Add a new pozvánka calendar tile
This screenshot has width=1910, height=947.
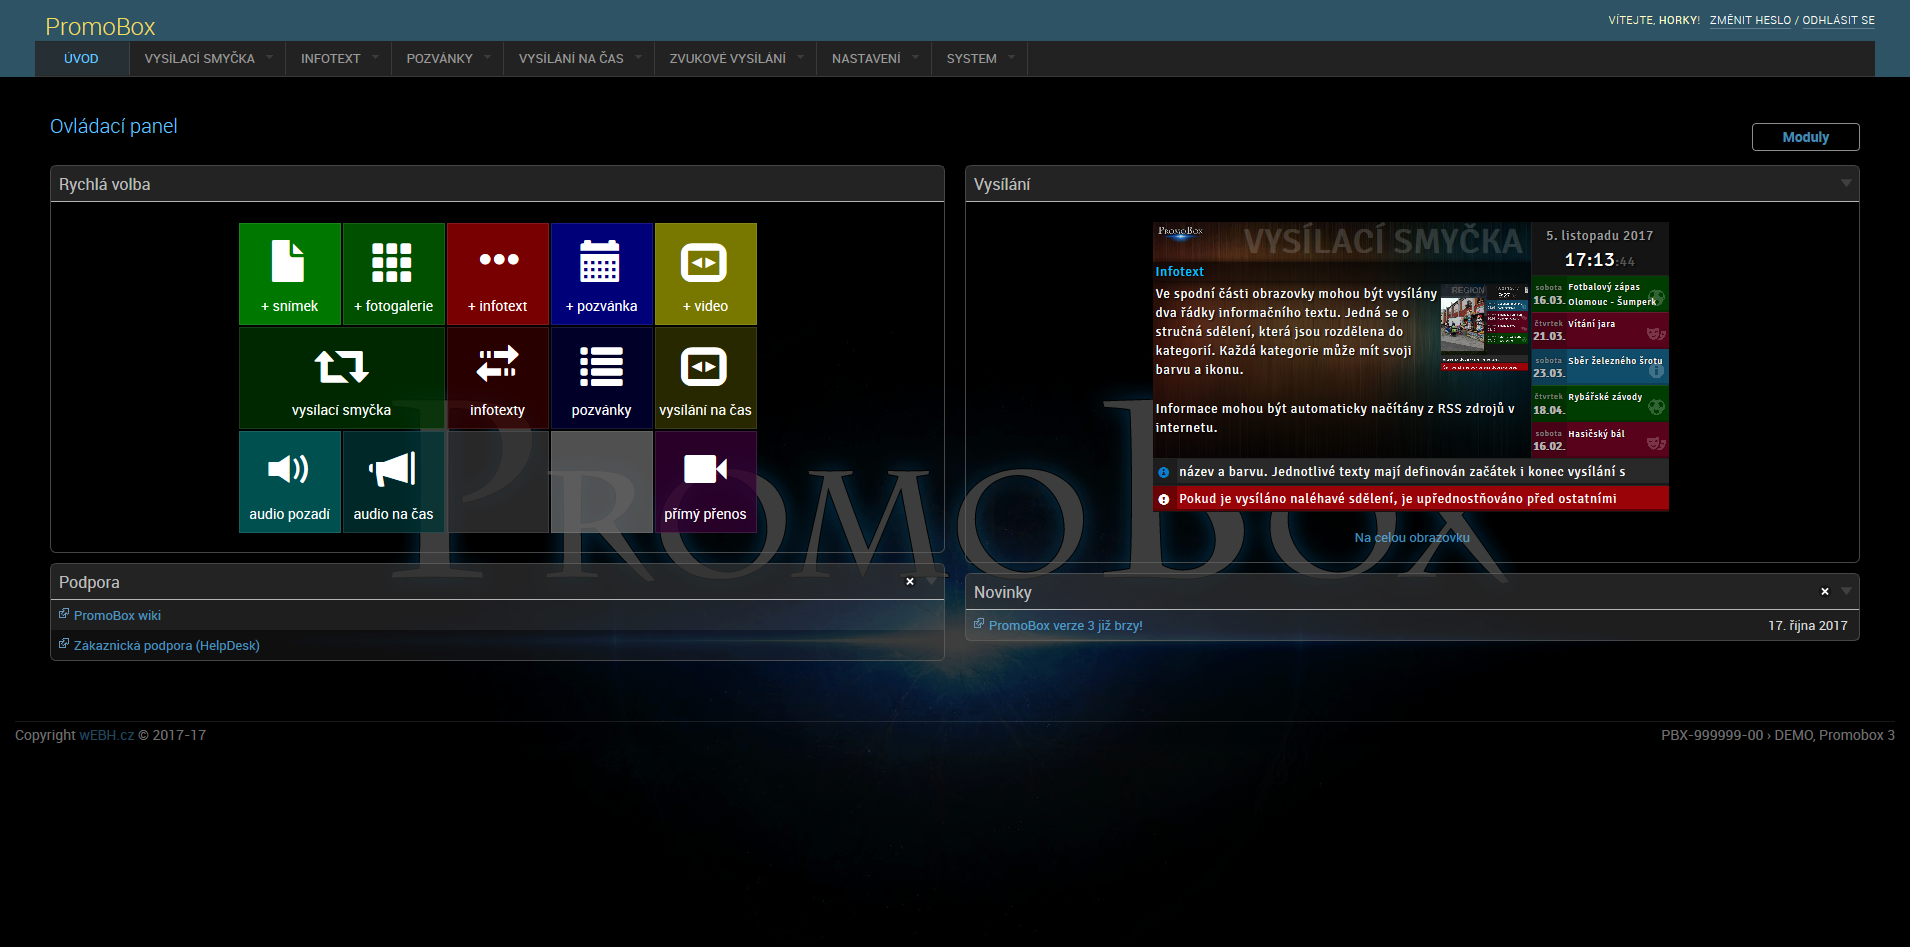point(601,274)
